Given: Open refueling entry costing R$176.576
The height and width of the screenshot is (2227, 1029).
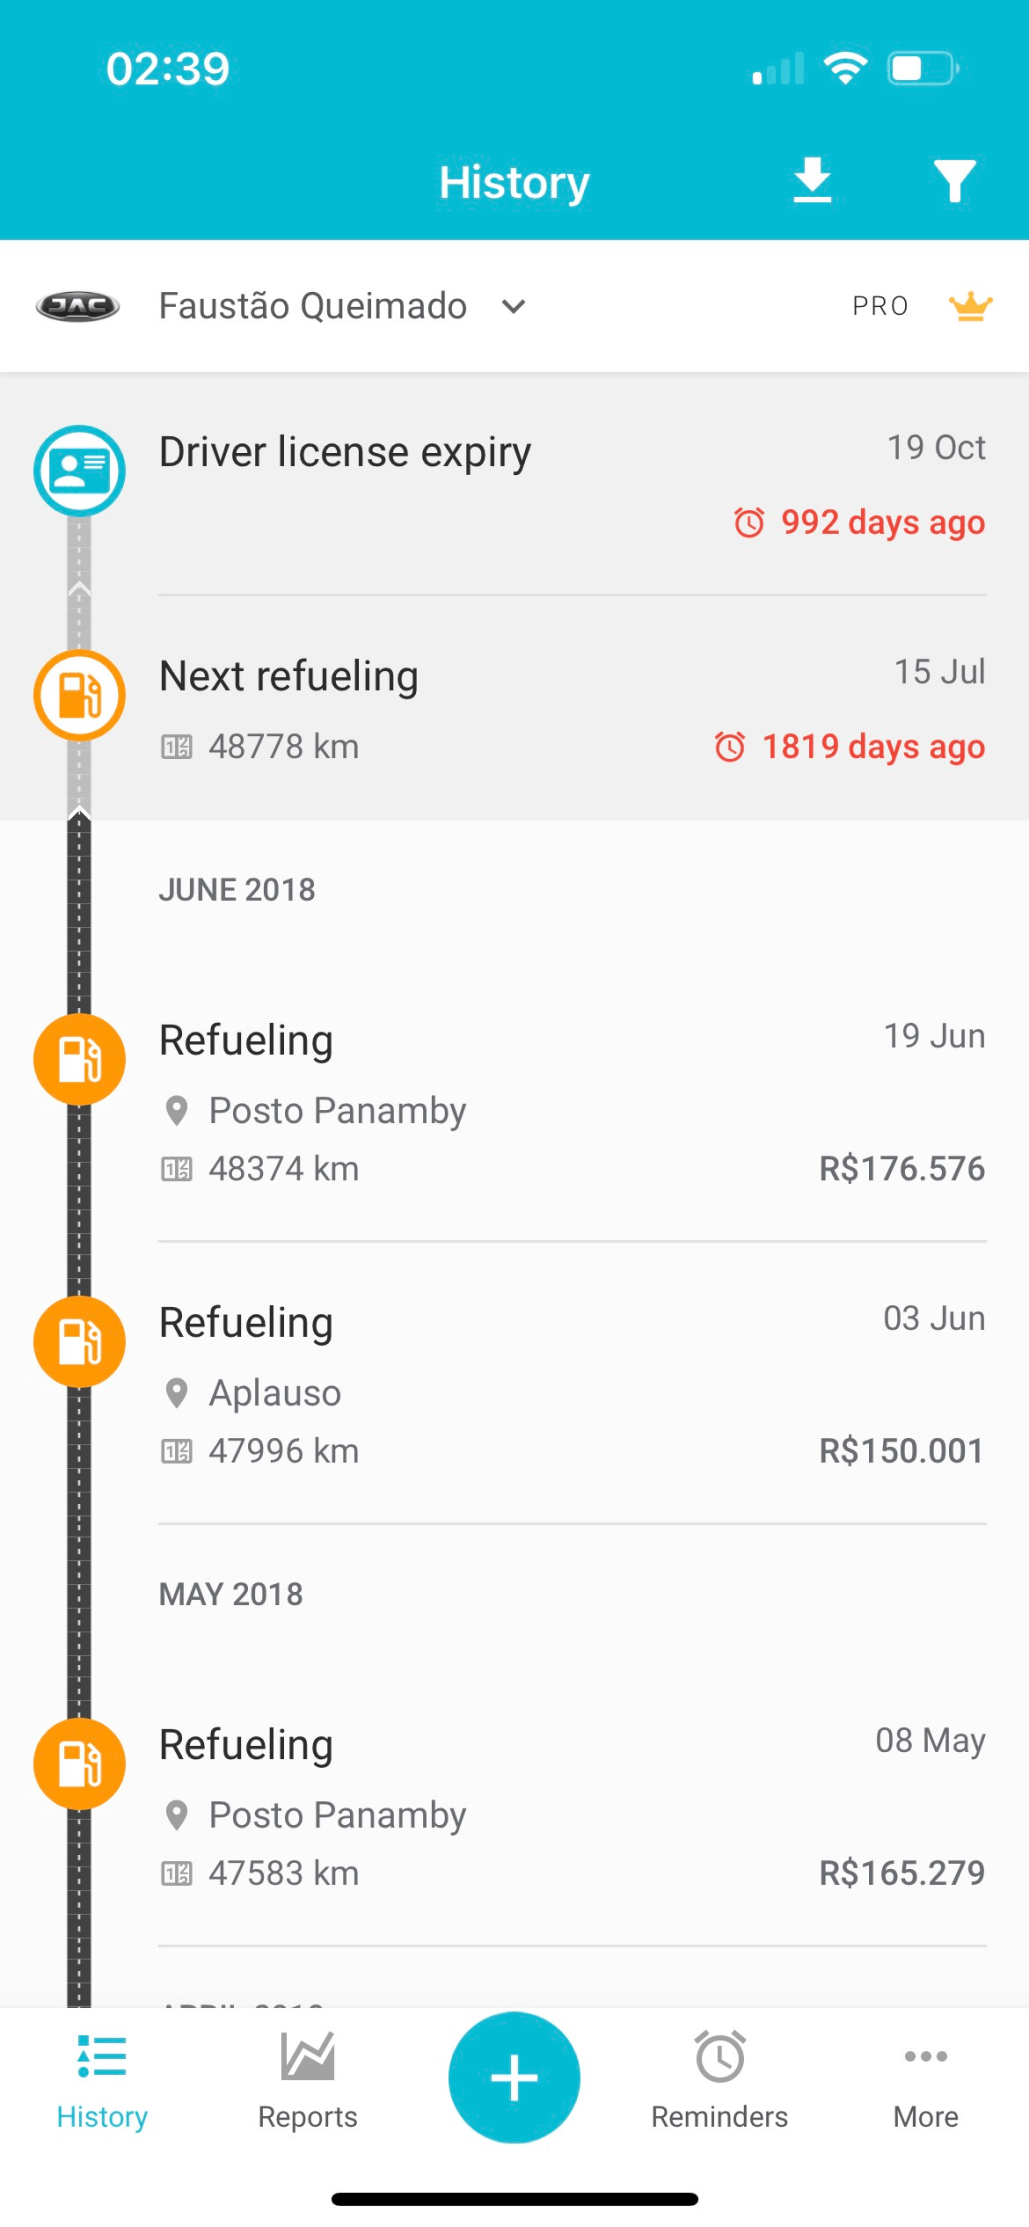Looking at the screenshot, I should pos(570,1103).
